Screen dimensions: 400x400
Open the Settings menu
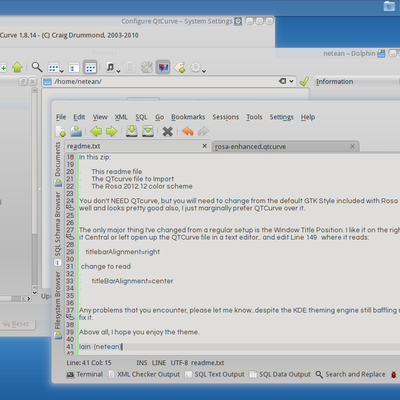click(282, 117)
